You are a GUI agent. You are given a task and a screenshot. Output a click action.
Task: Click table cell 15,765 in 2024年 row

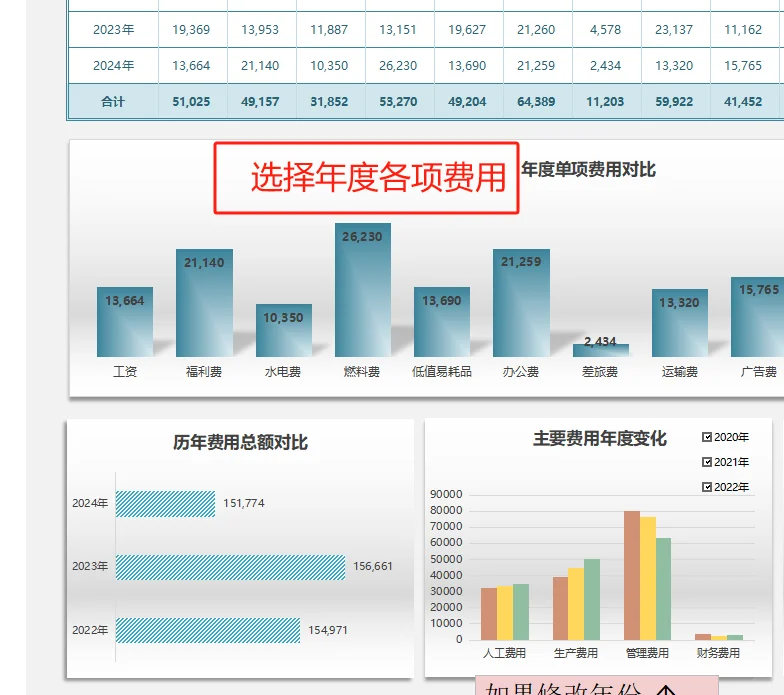click(x=743, y=66)
